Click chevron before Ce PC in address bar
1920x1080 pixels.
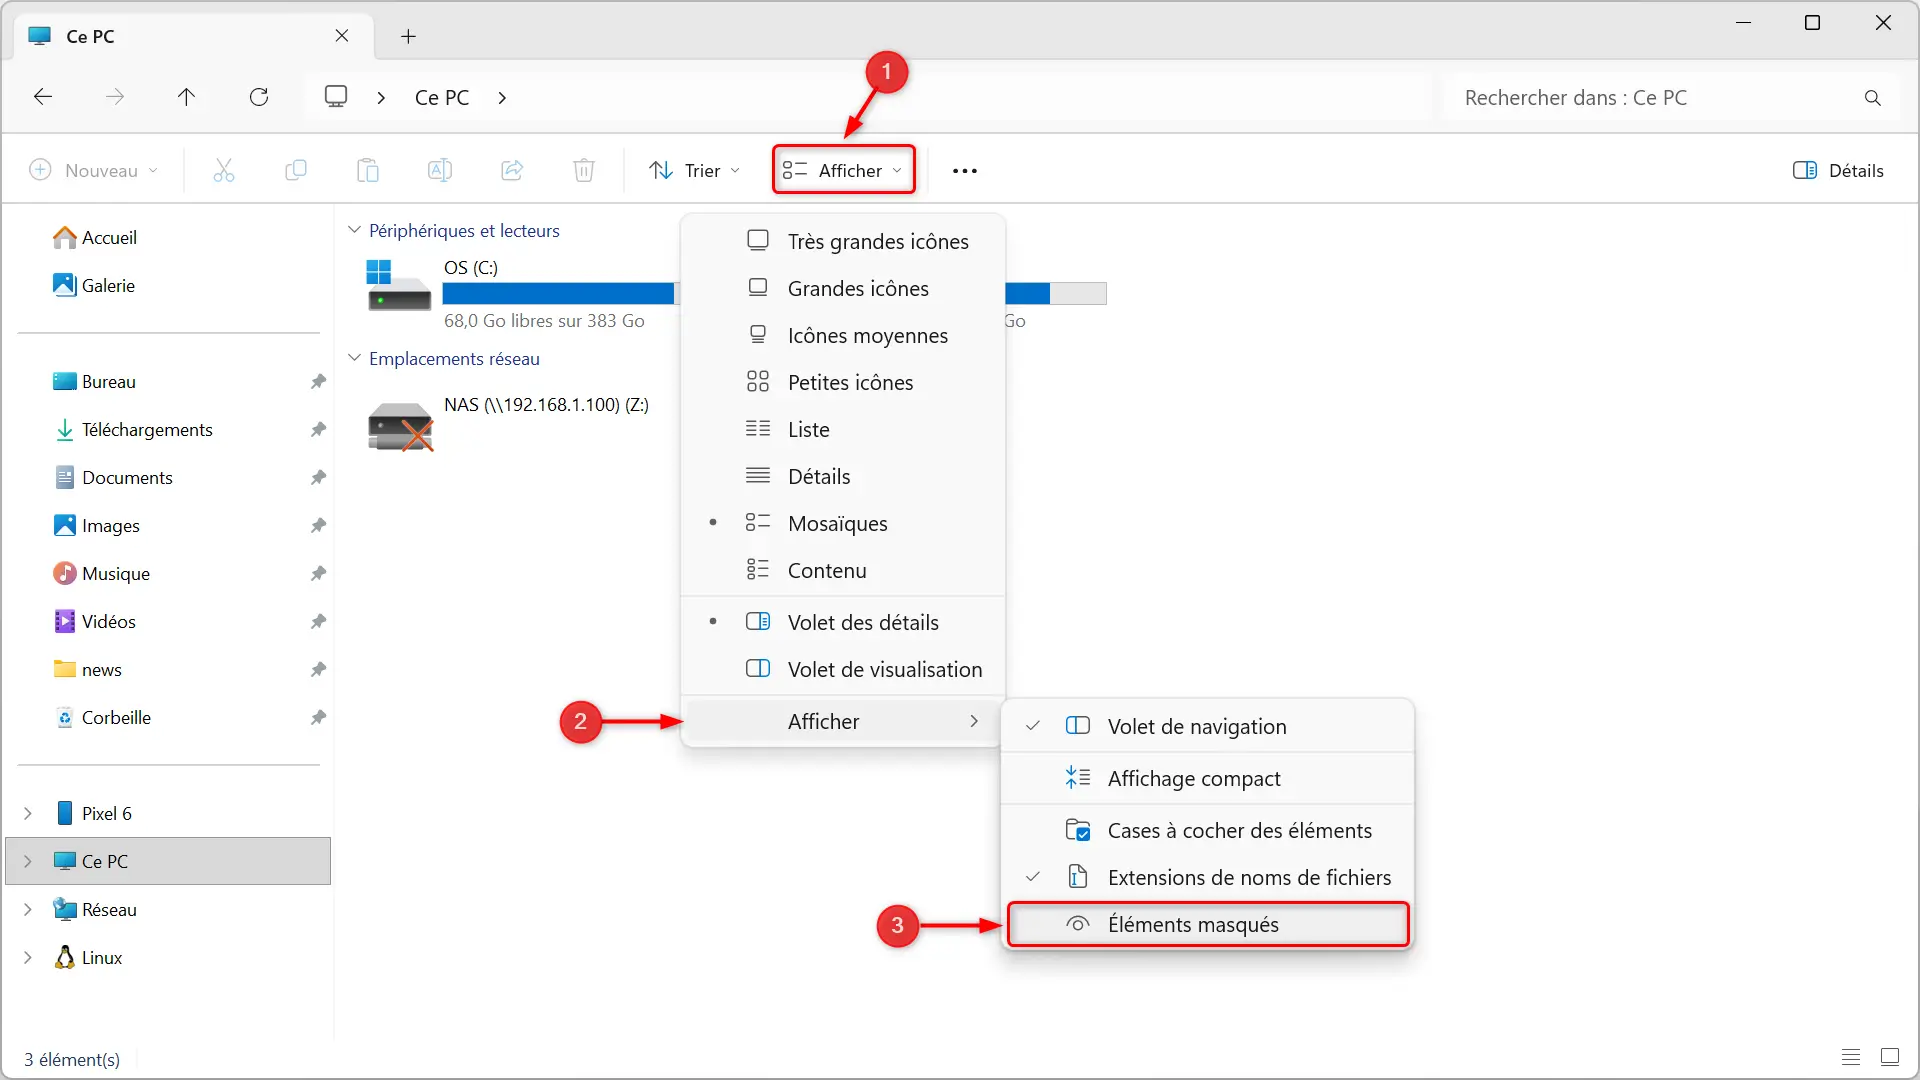381,98
